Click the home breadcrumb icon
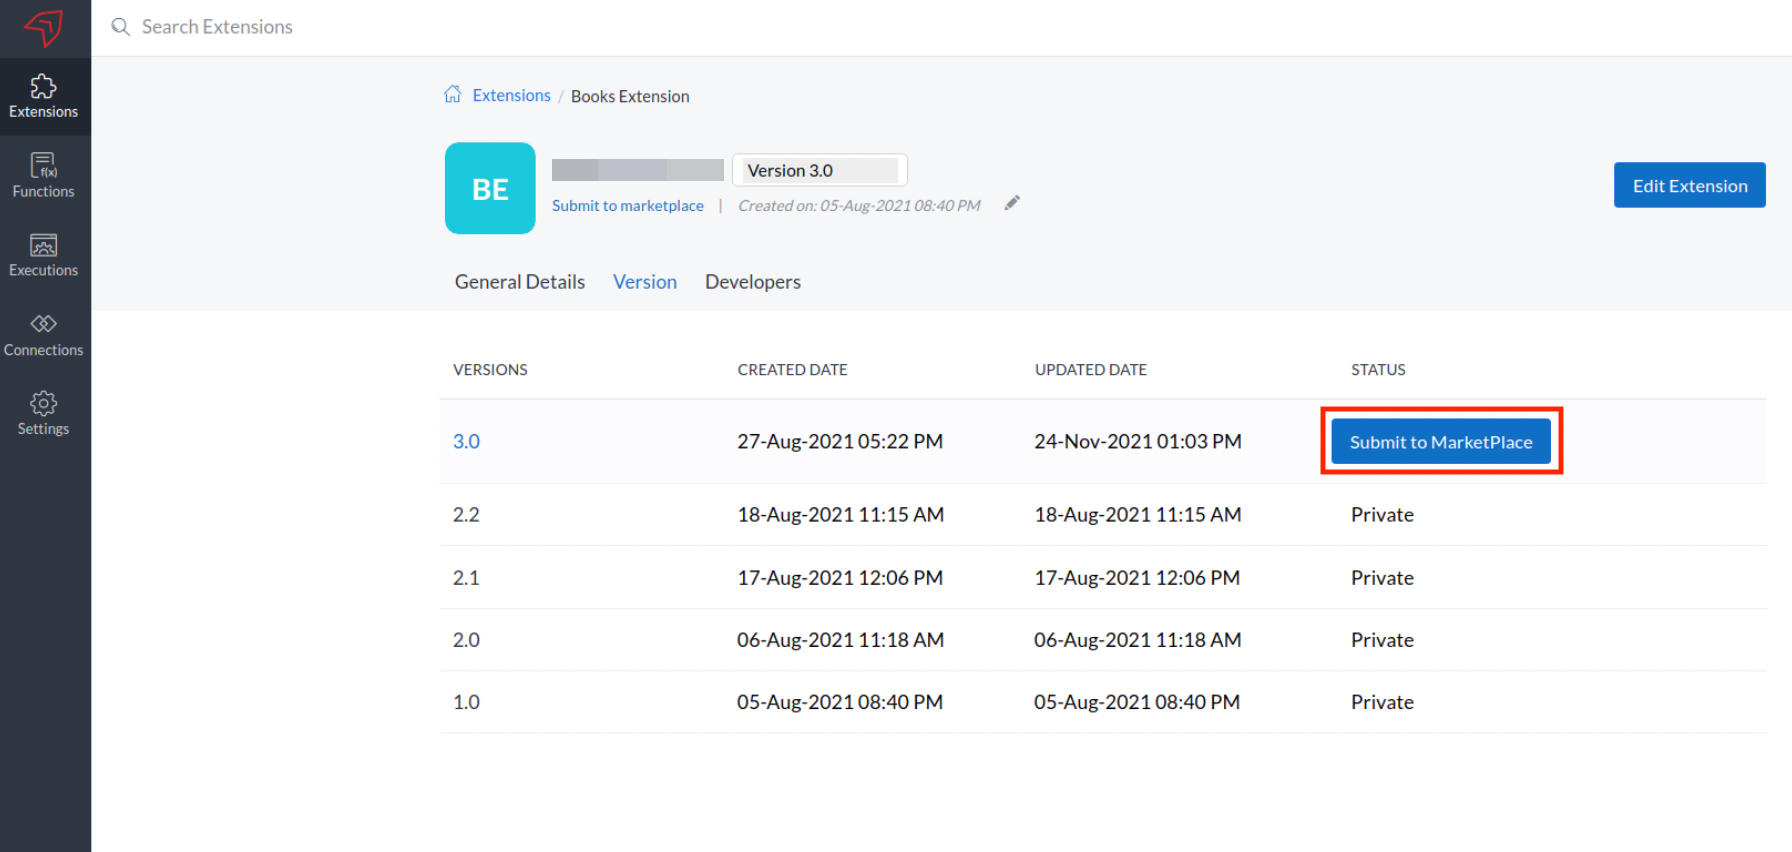Viewport: 1792px width, 852px height. coord(453,95)
